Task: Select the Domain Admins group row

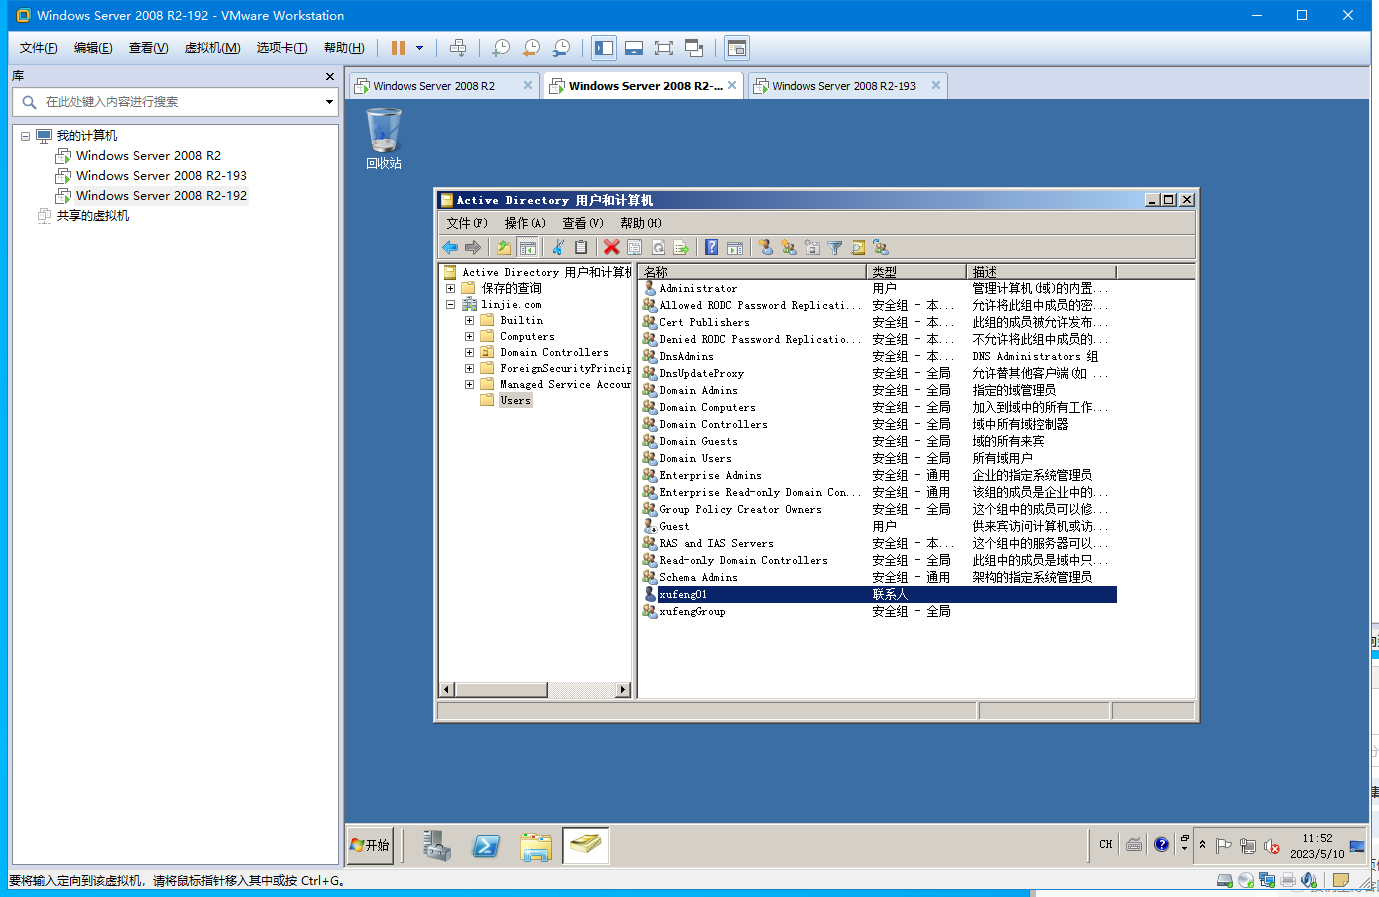Action: (x=877, y=391)
